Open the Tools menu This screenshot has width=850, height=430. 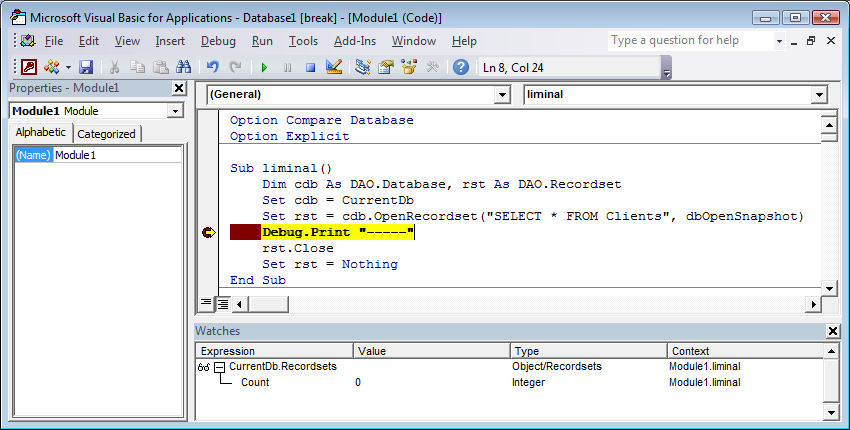[x=303, y=41]
